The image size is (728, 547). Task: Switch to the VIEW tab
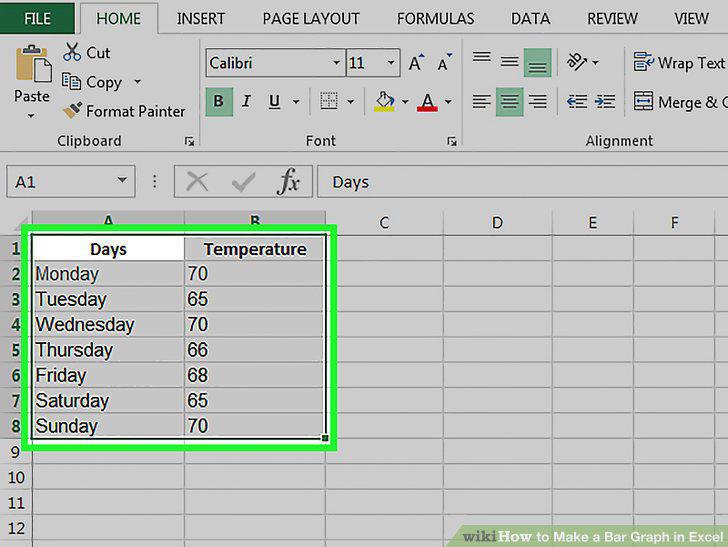(691, 18)
